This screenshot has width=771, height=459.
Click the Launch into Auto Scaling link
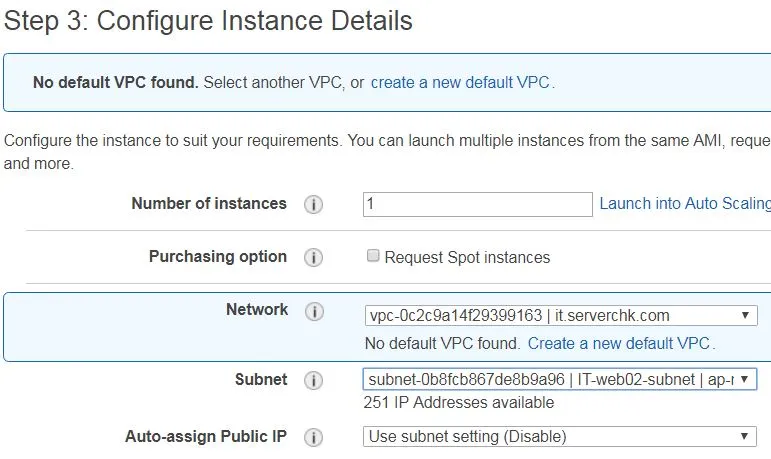685,203
